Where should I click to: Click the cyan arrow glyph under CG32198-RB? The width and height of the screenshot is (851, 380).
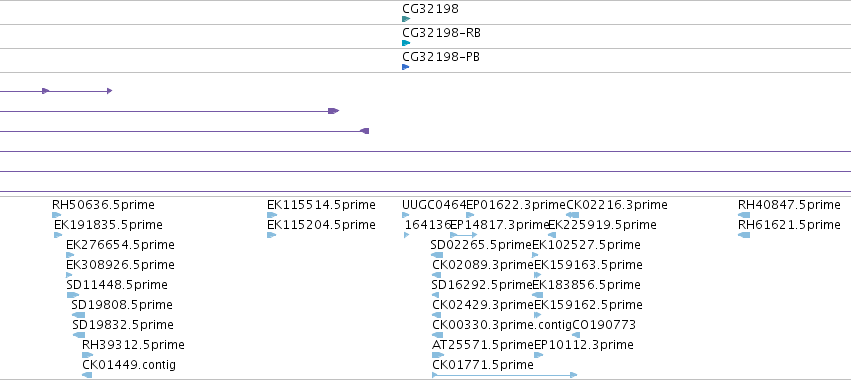406,43
